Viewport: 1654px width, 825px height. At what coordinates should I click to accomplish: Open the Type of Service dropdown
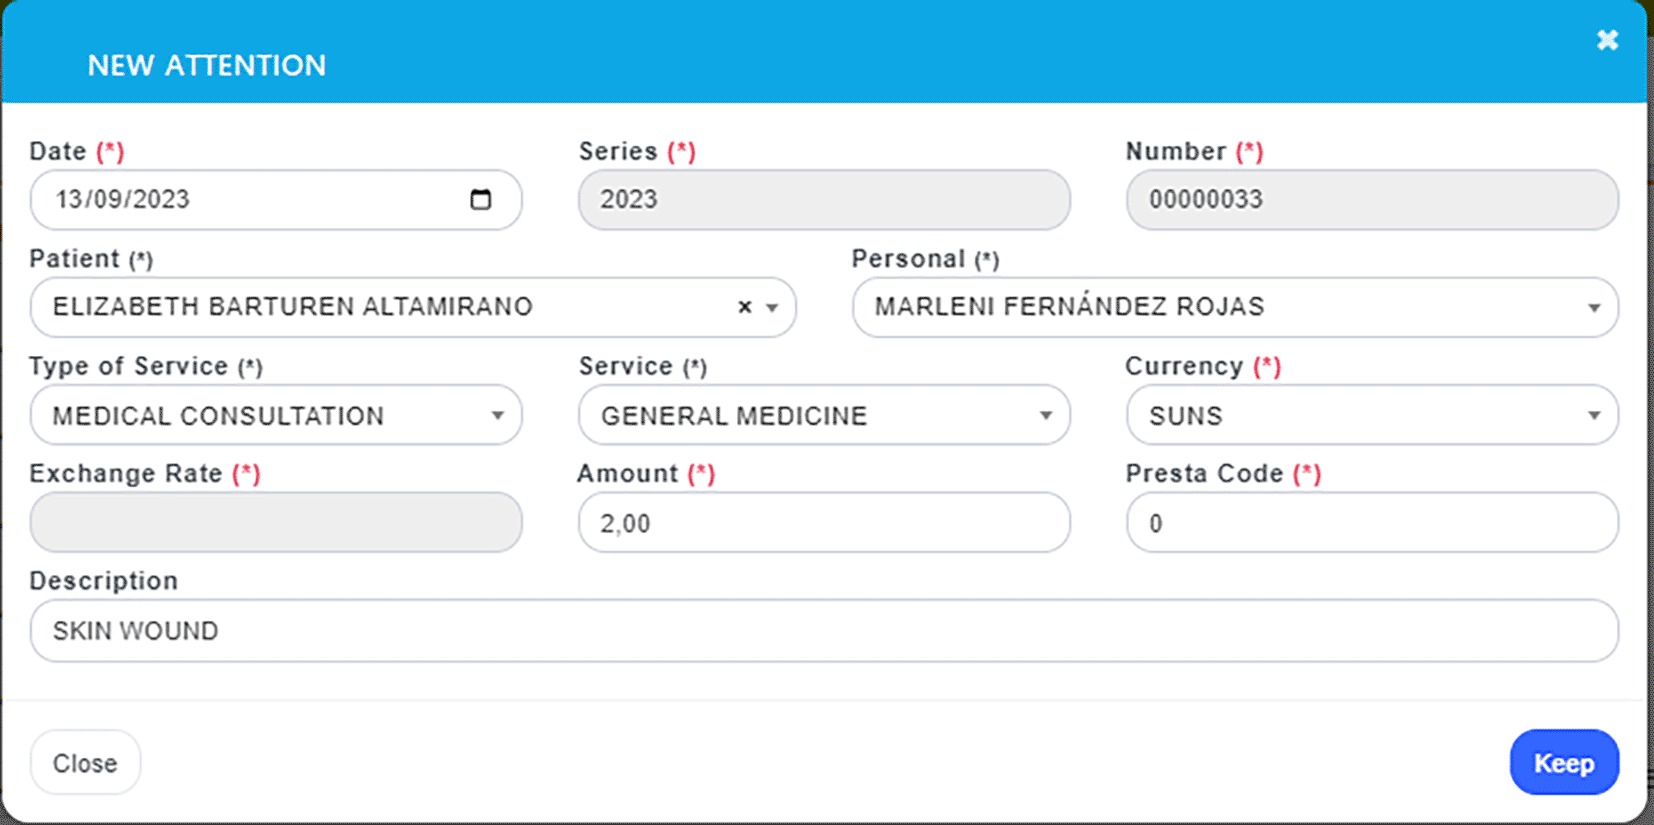[x=276, y=415]
